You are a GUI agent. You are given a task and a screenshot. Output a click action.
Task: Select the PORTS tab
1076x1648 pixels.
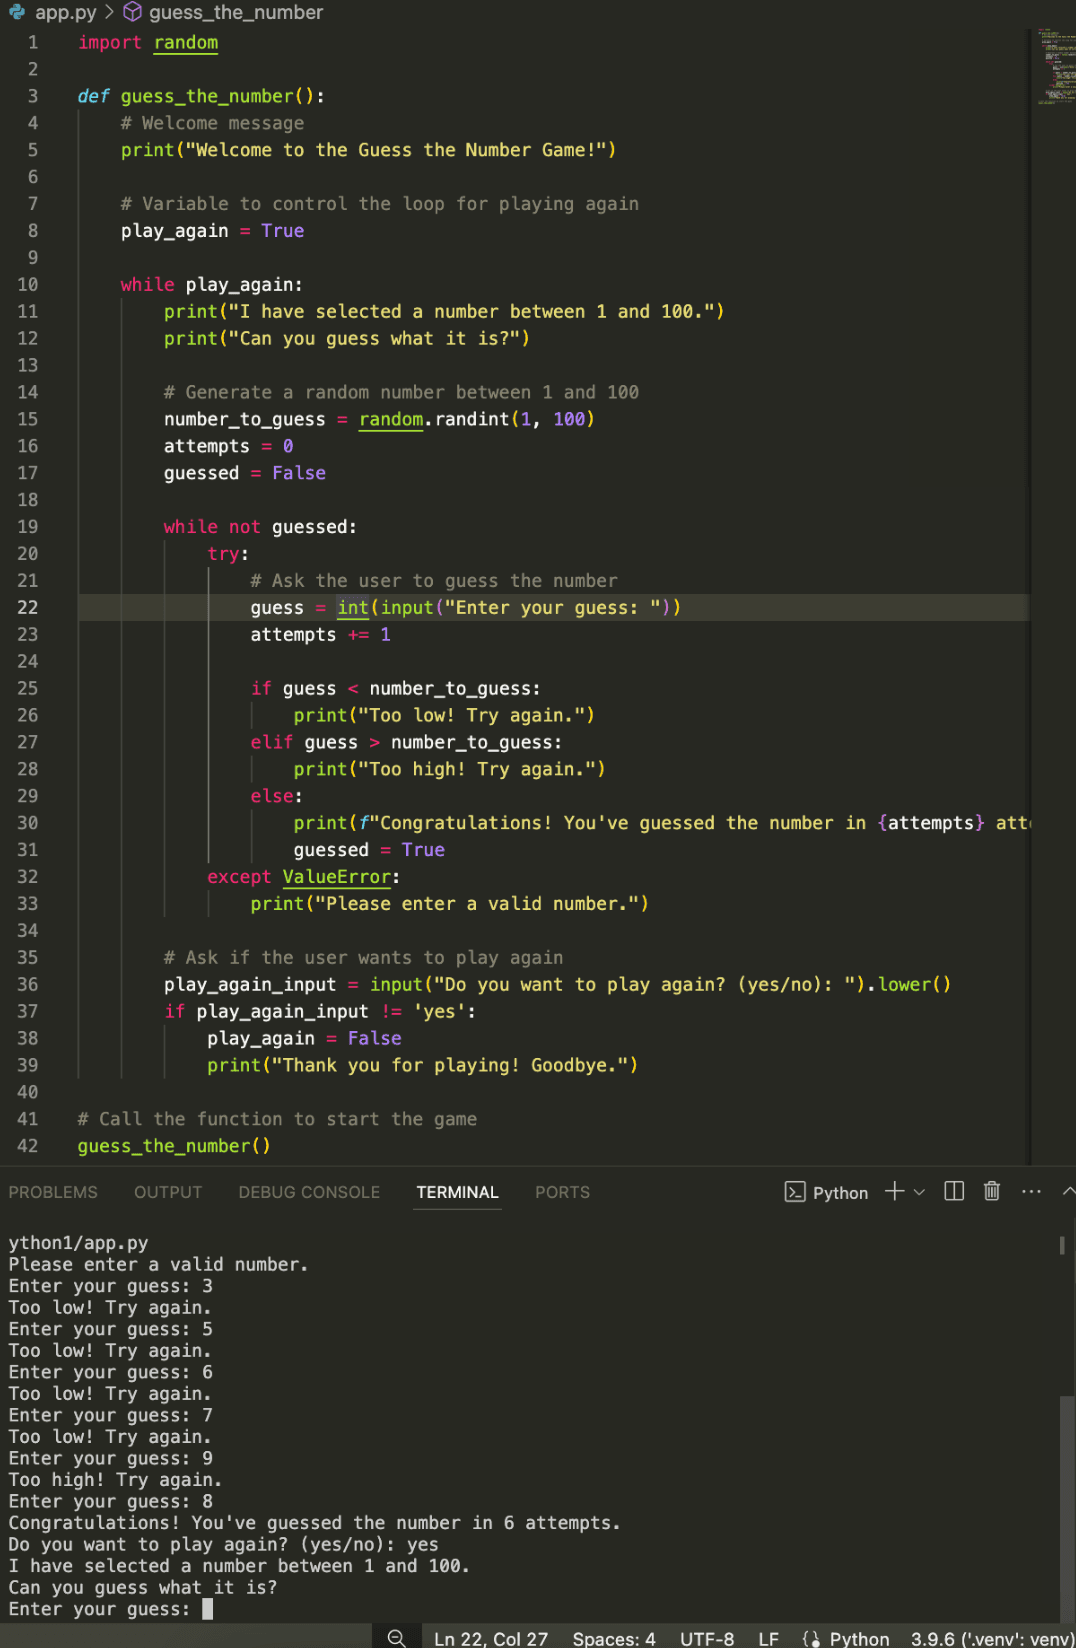[562, 1192]
